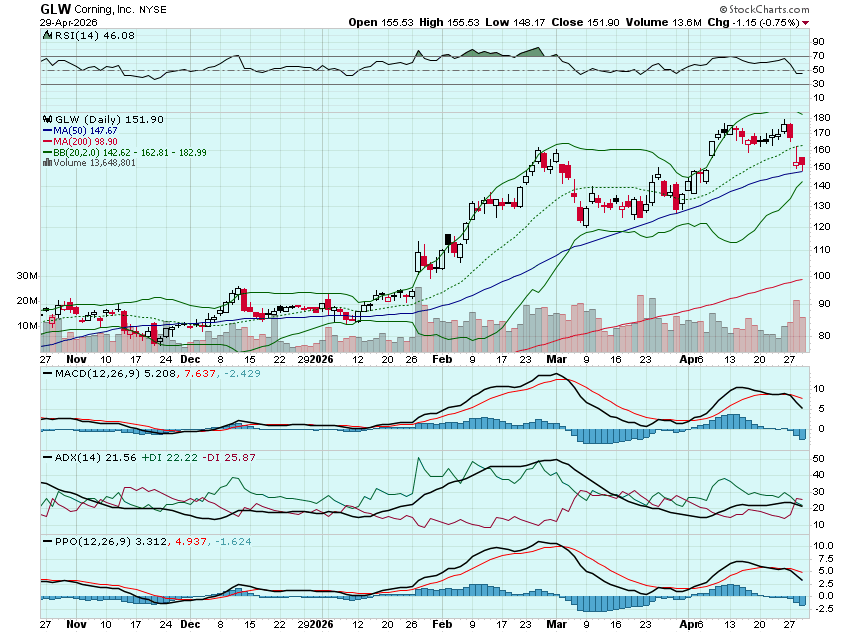Click the 29-Apr-2026 date label

(66, 21)
